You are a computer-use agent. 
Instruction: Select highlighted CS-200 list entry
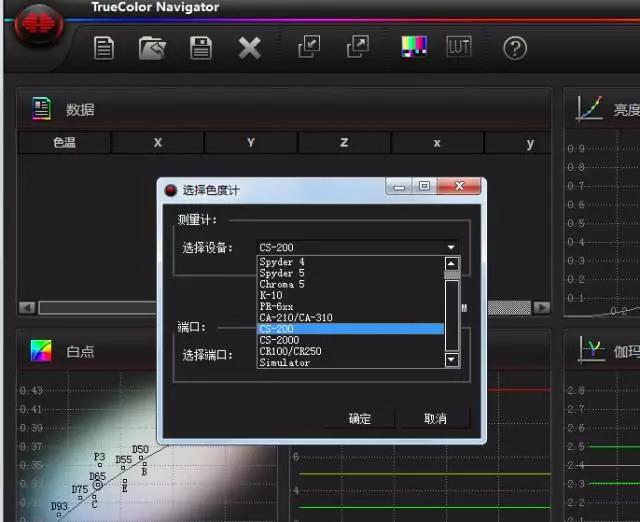point(350,329)
